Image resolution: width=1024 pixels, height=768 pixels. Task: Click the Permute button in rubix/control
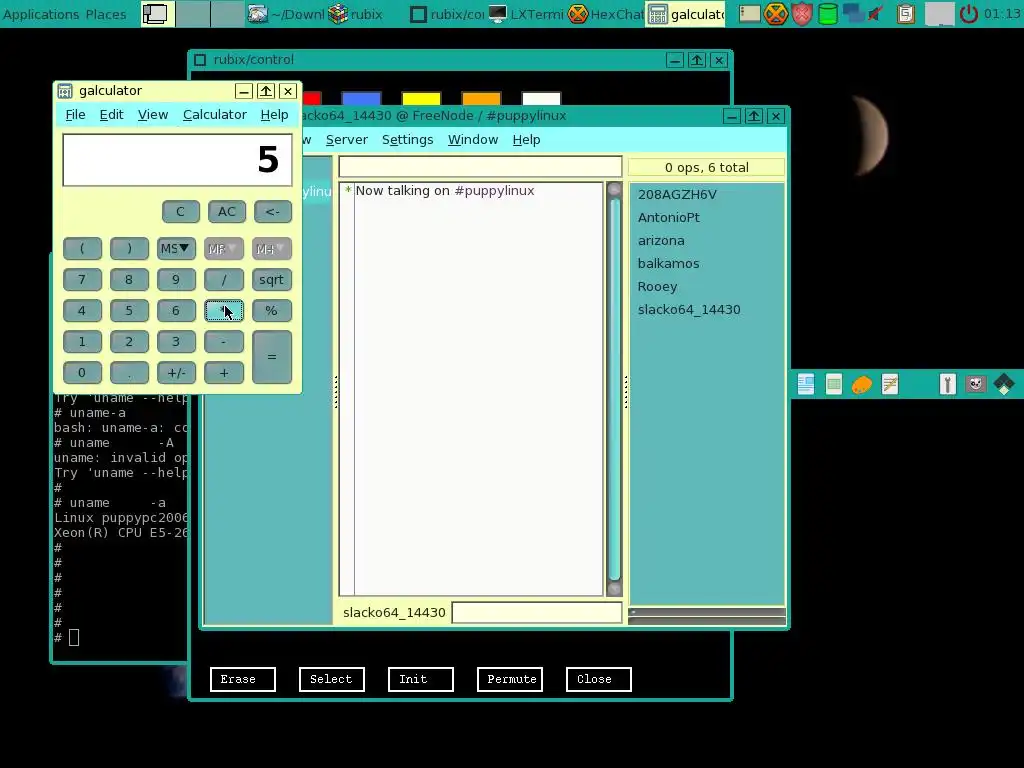click(x=510, y=679)
